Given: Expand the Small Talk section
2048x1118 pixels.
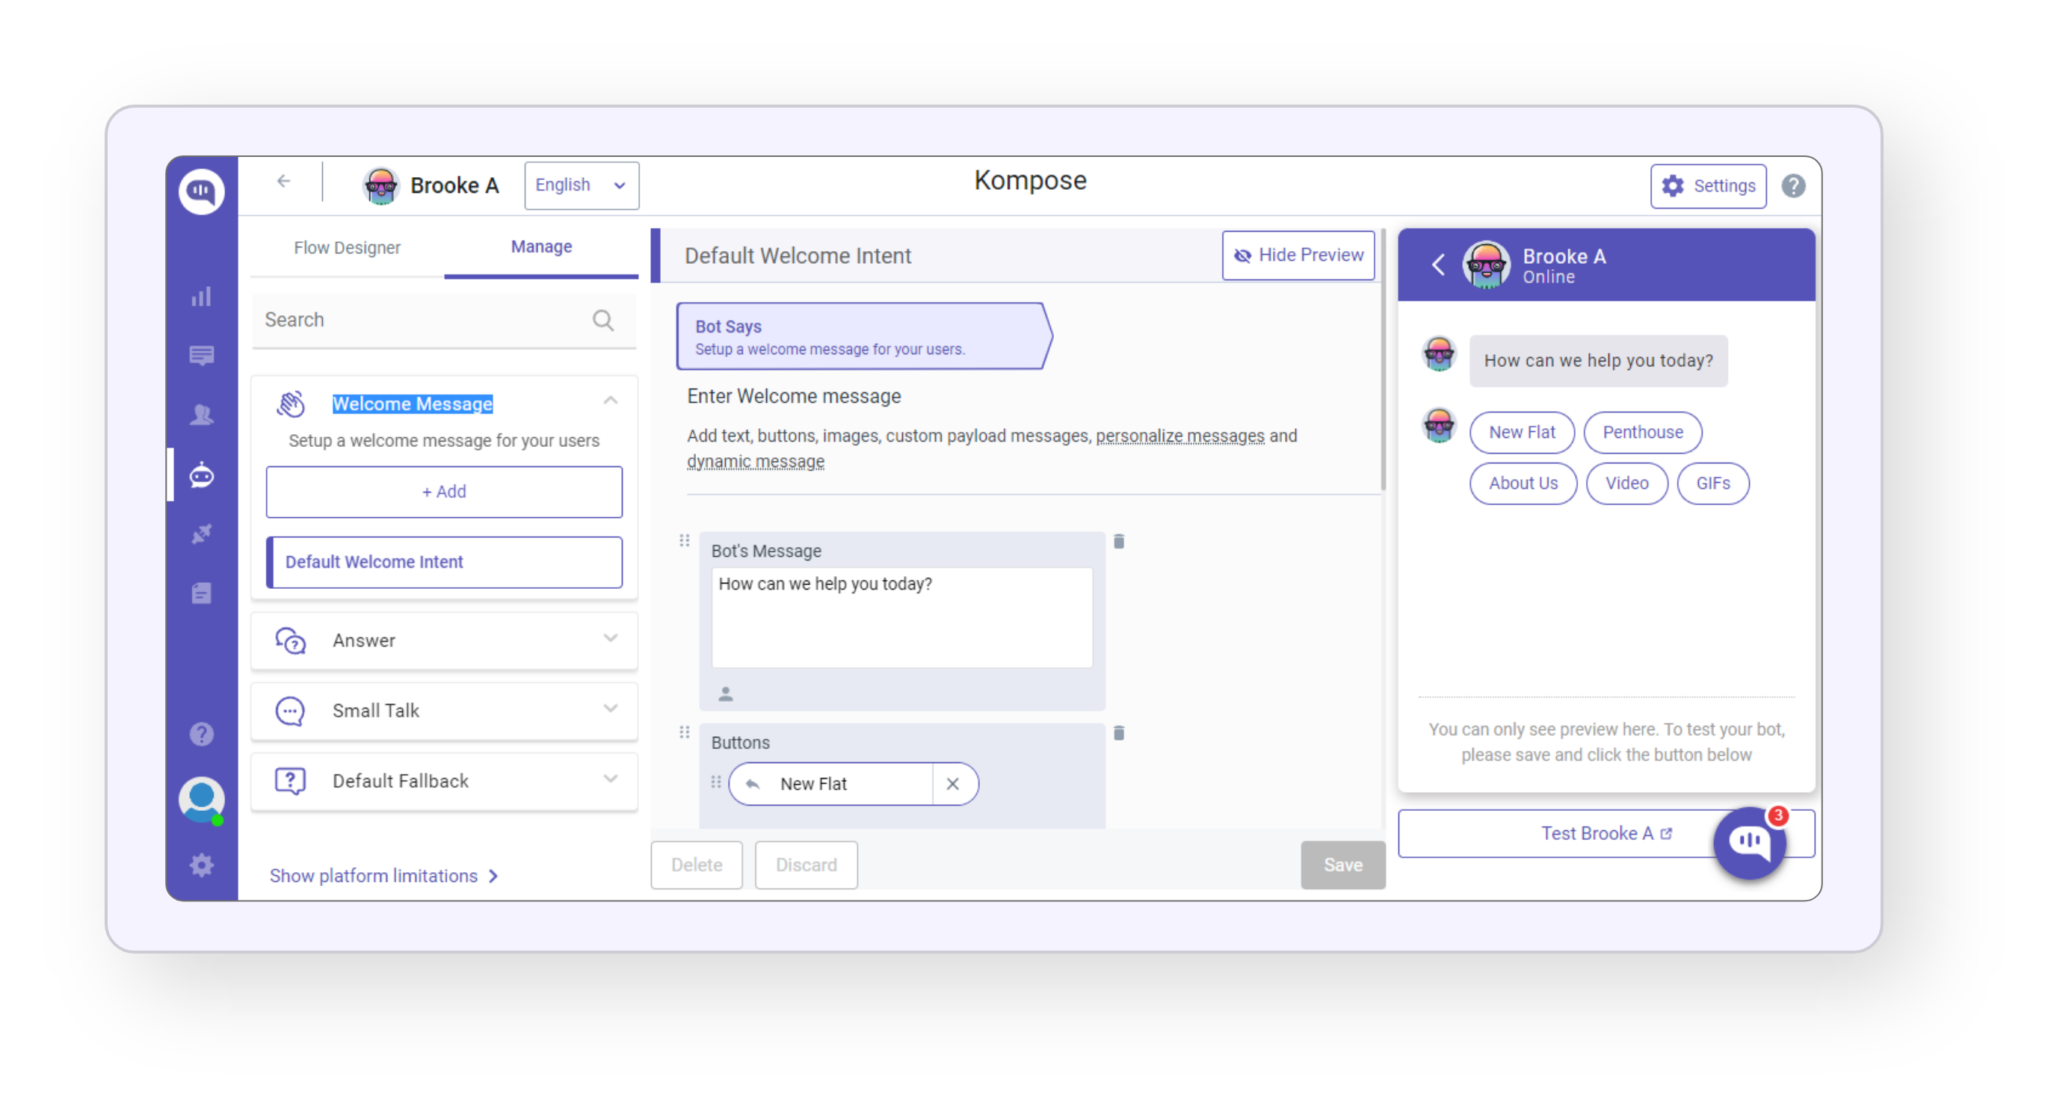Looking at the screenshot, I should coord(610,708).
